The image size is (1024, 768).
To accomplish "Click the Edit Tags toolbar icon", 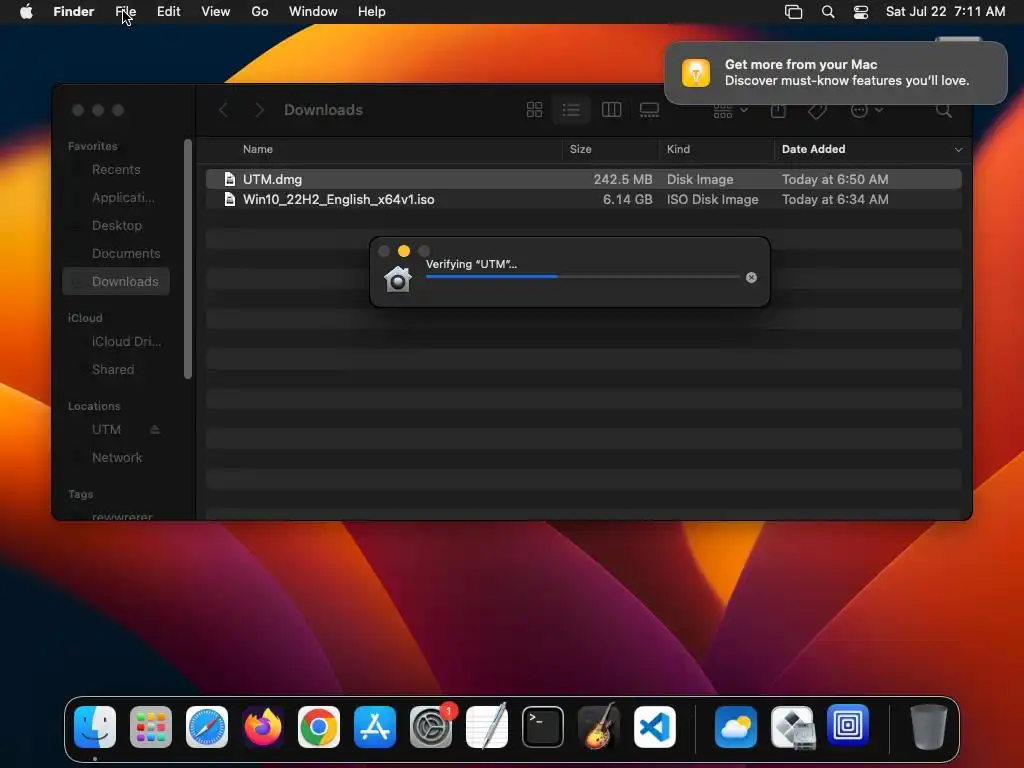I will click(x=817, y=111).
